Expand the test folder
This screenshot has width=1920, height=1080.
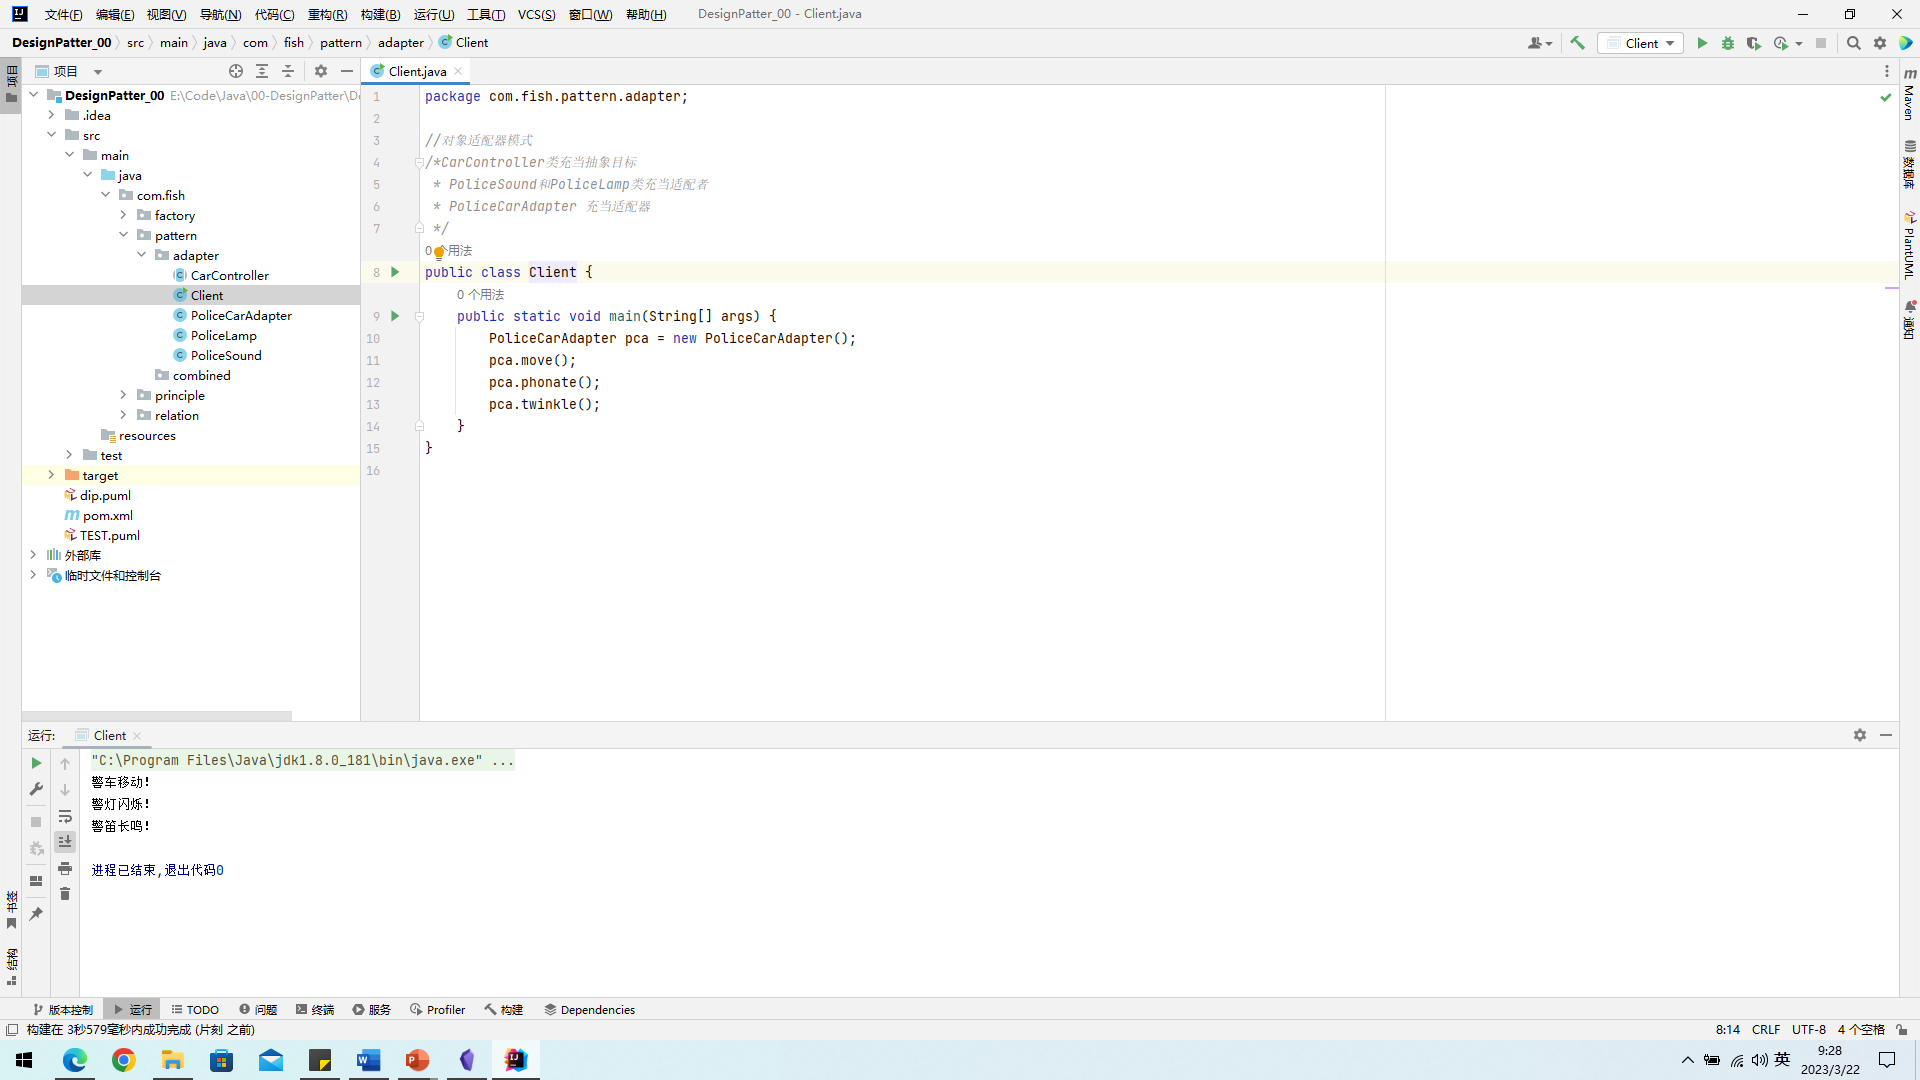(x=70, y=455)
